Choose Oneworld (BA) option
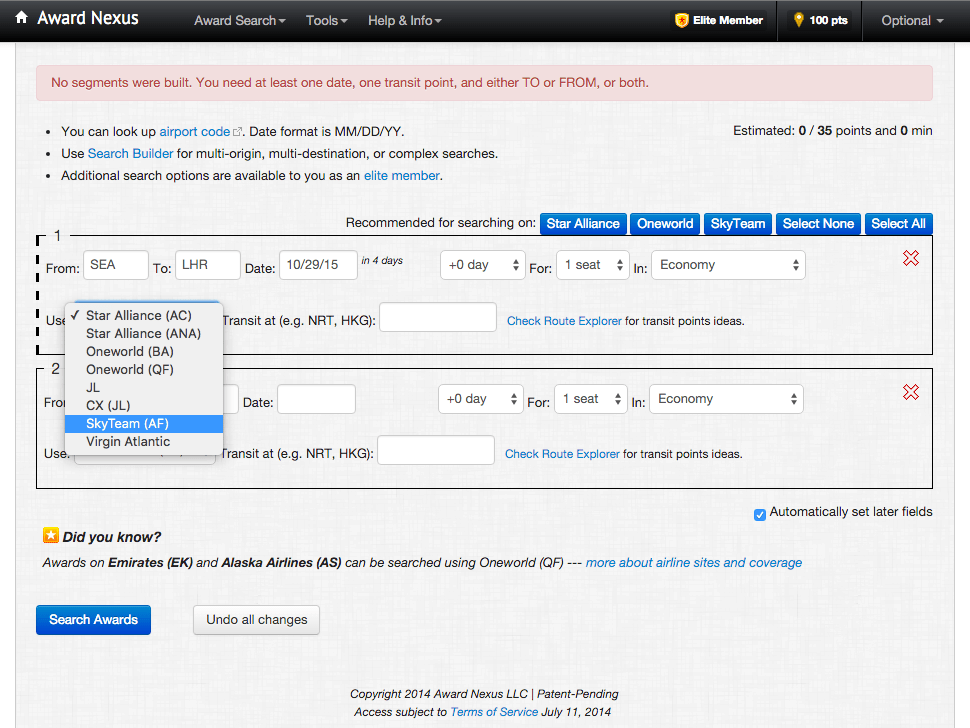Screen dimensions: 970x728 [x=144, y=351]
